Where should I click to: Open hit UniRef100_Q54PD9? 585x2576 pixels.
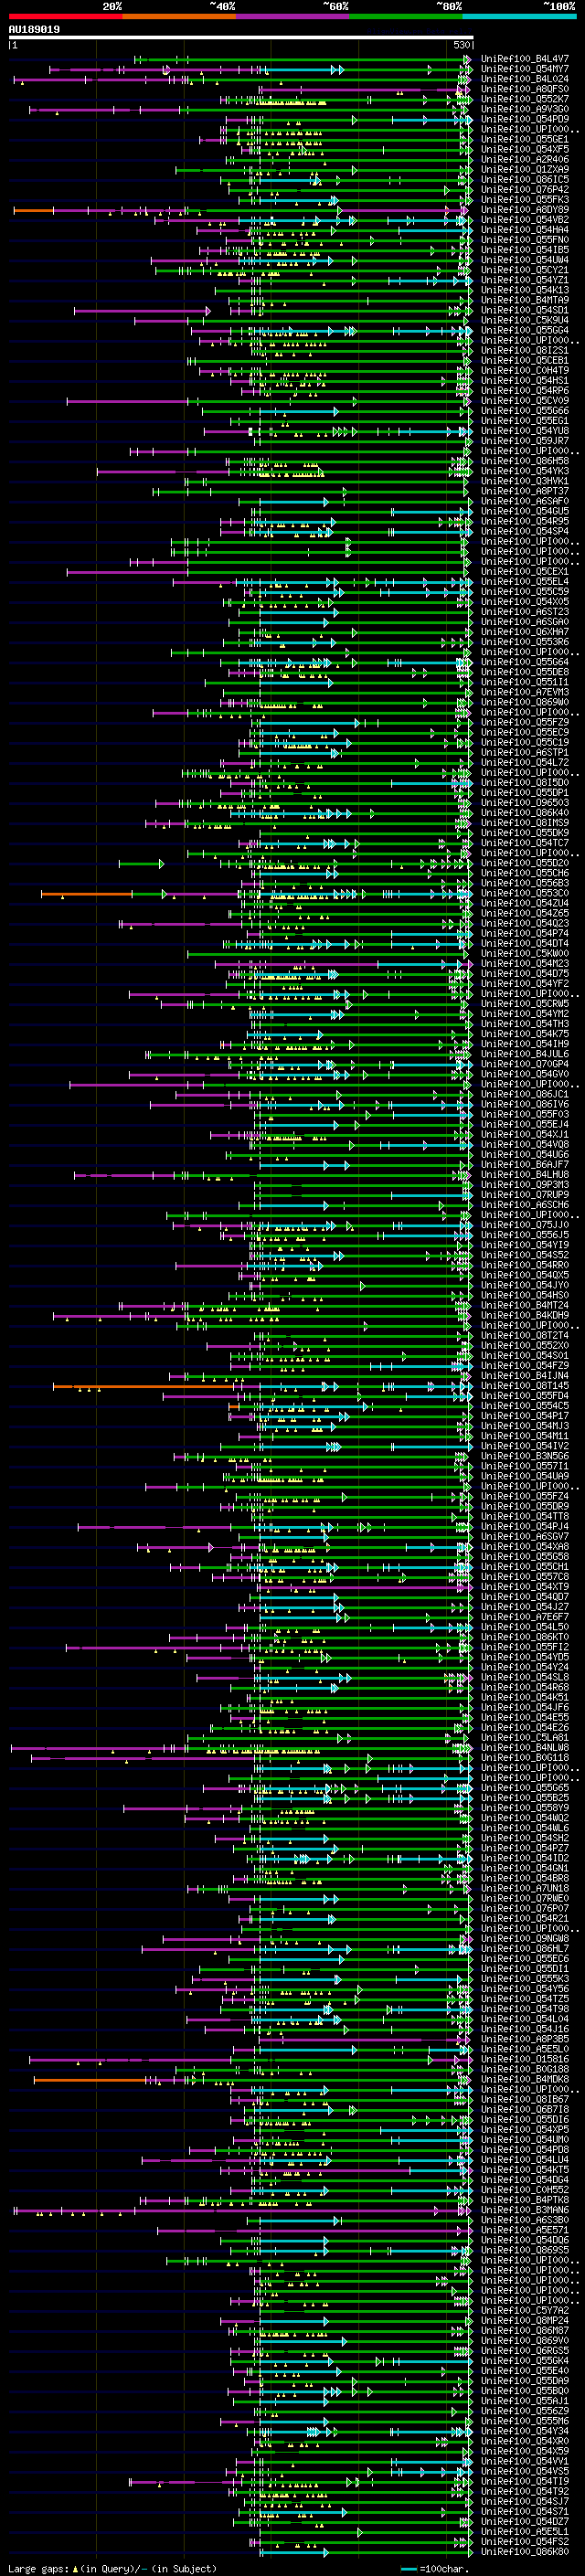525,119
